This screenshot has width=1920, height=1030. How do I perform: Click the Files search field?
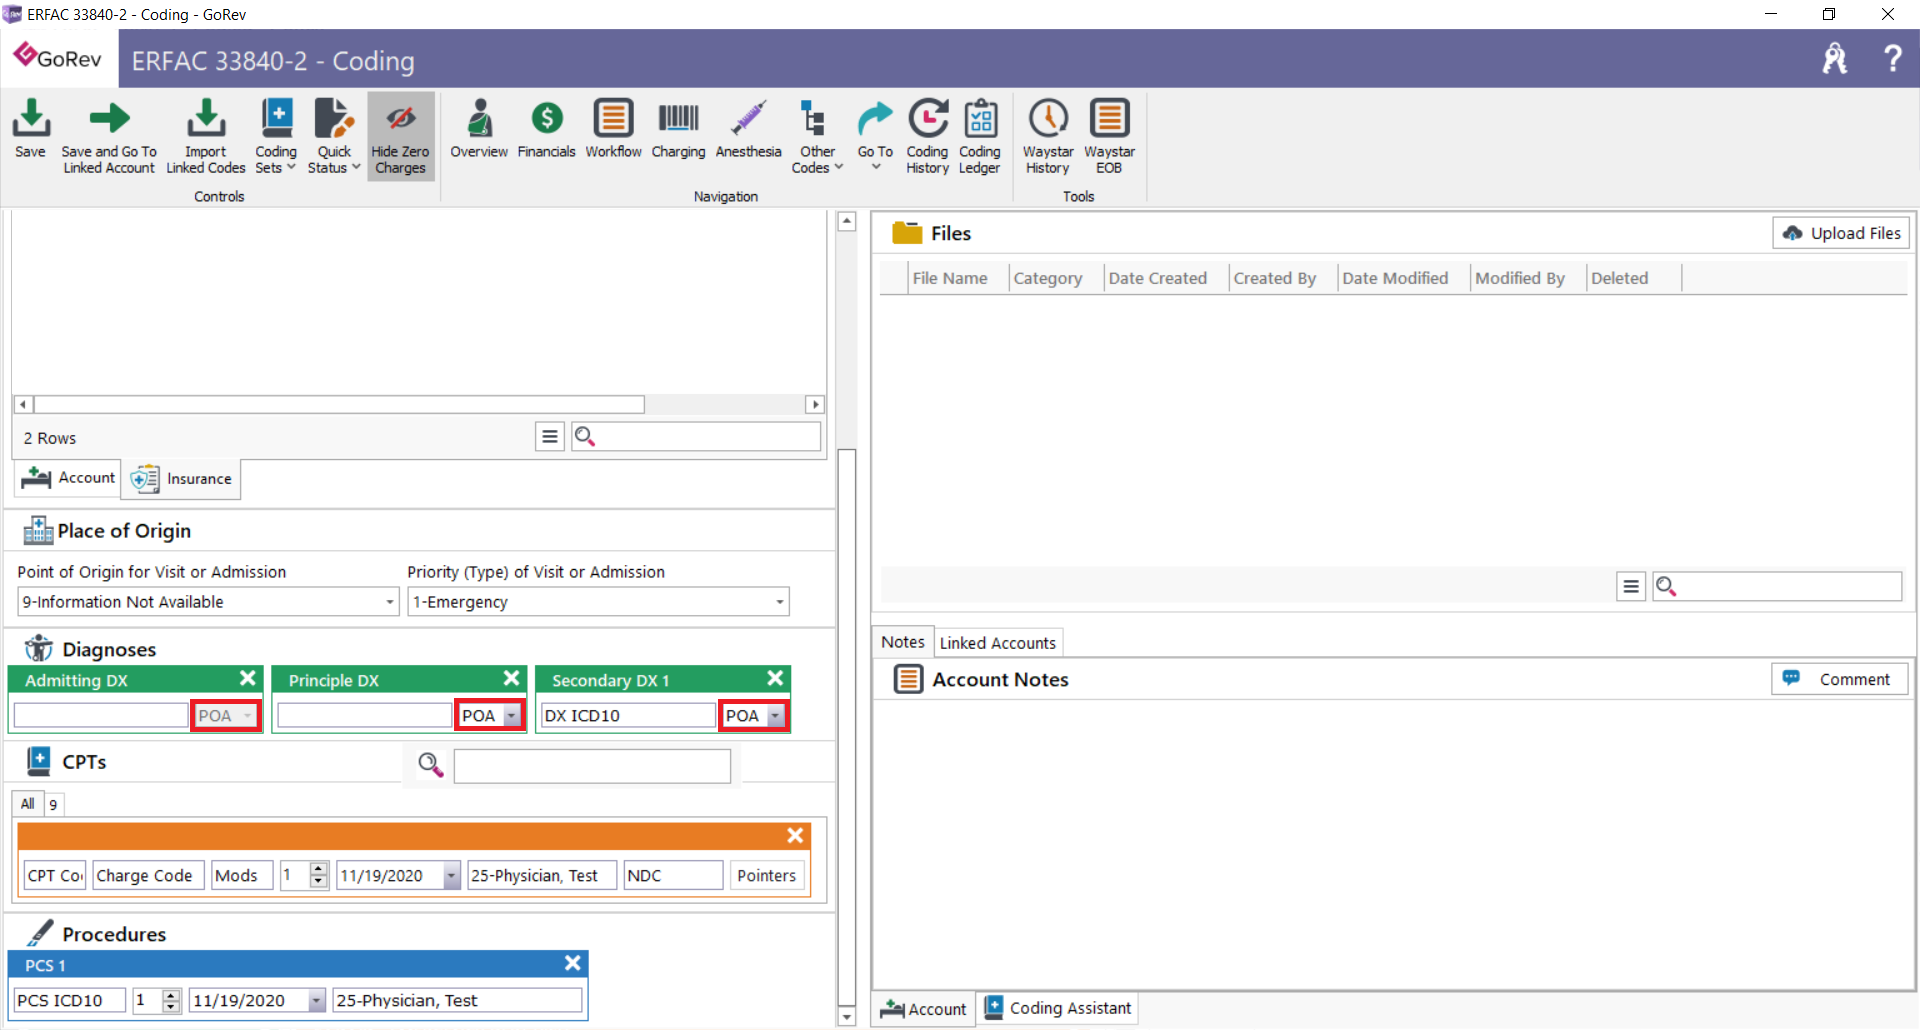(1777, 586)
